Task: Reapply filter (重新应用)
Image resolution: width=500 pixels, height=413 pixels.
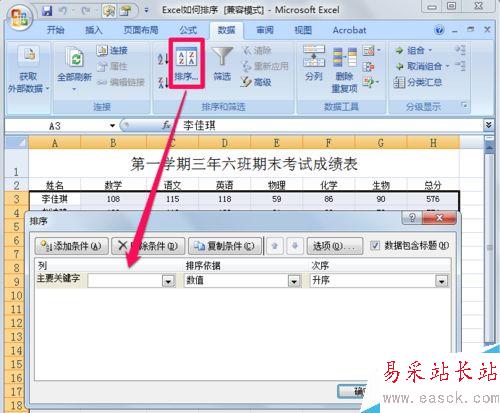Action: 265,66
